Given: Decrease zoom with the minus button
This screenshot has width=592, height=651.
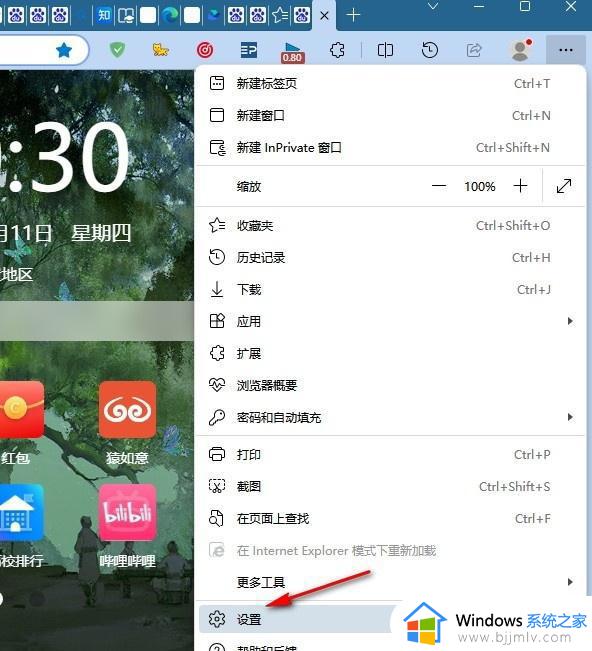Looking at the screenshot, I should (x=438, y=186).
